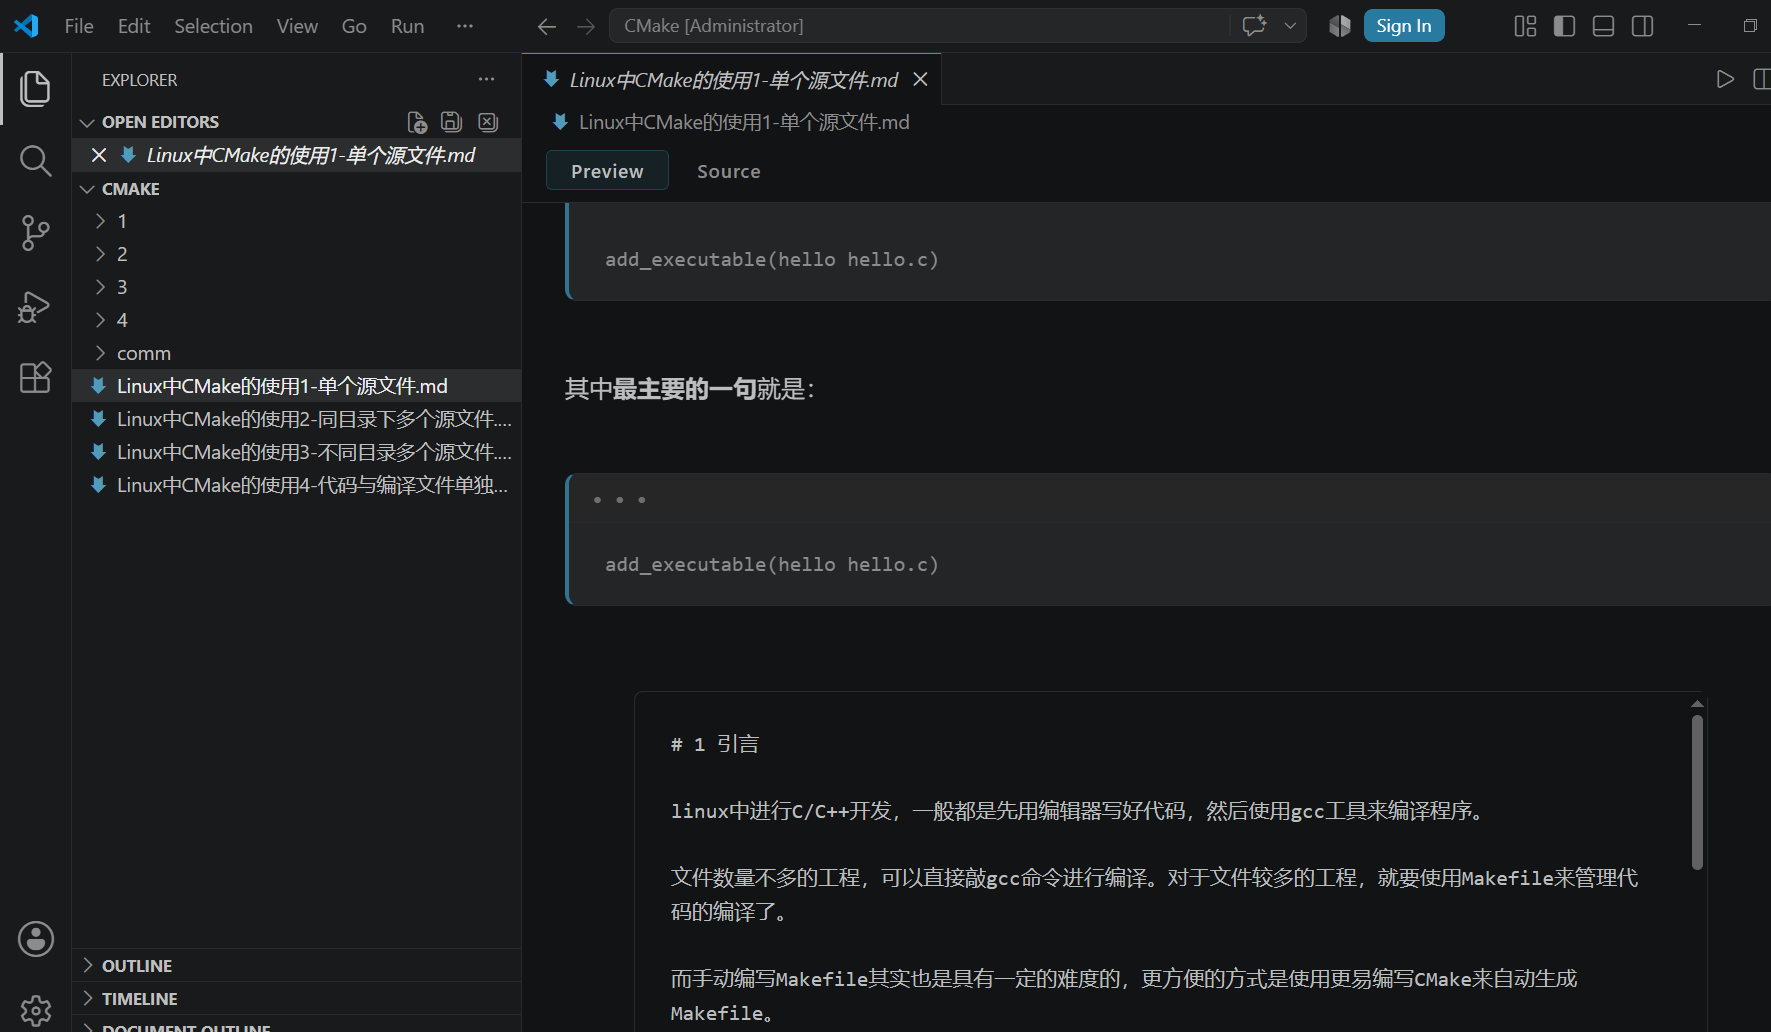Screen dimensions: 1771x1032
Task: Open the Search view in activity bar
Action: (x=35, y=161)
